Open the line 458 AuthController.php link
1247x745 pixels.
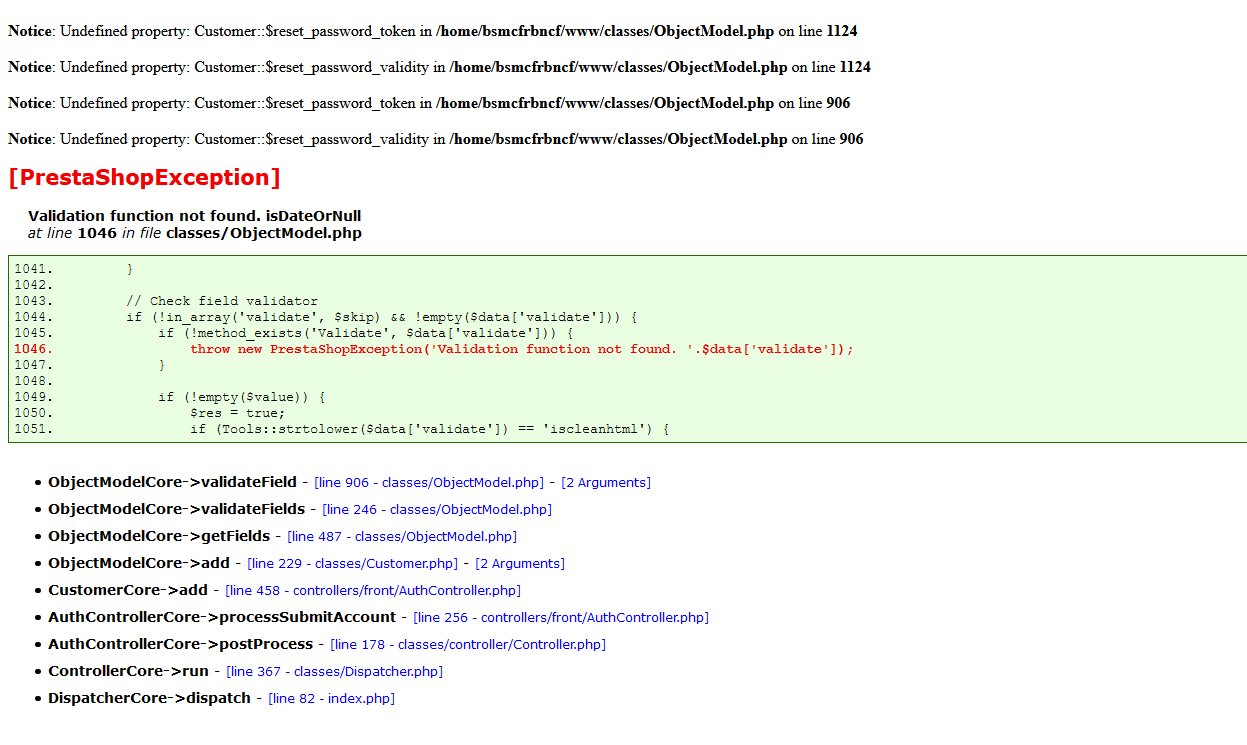373,590
